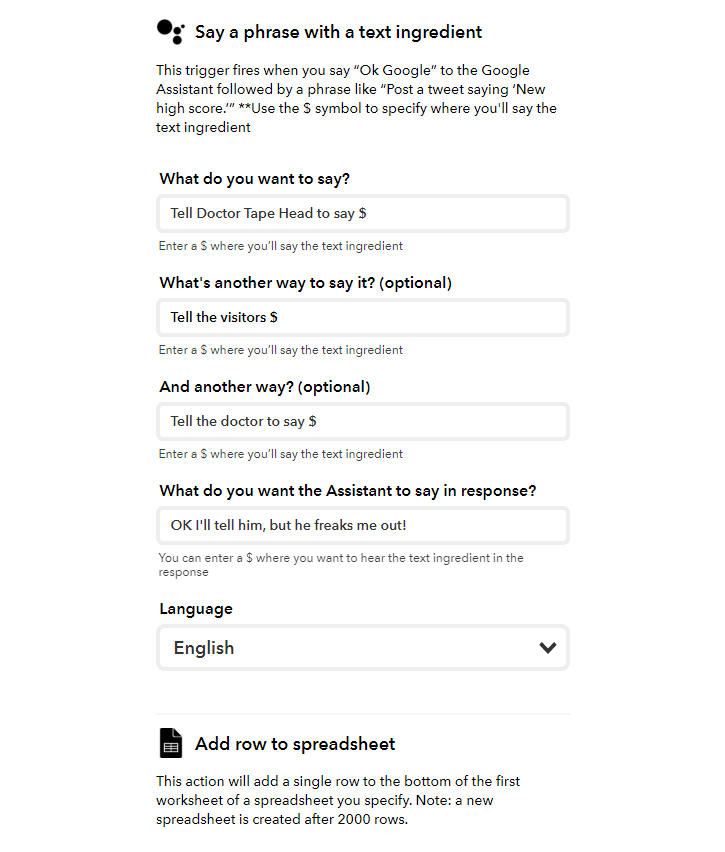Viewport: 725px width, 852px height.
Task: Select the 'What do you want to say?' input field
Action: coord(362,213)
